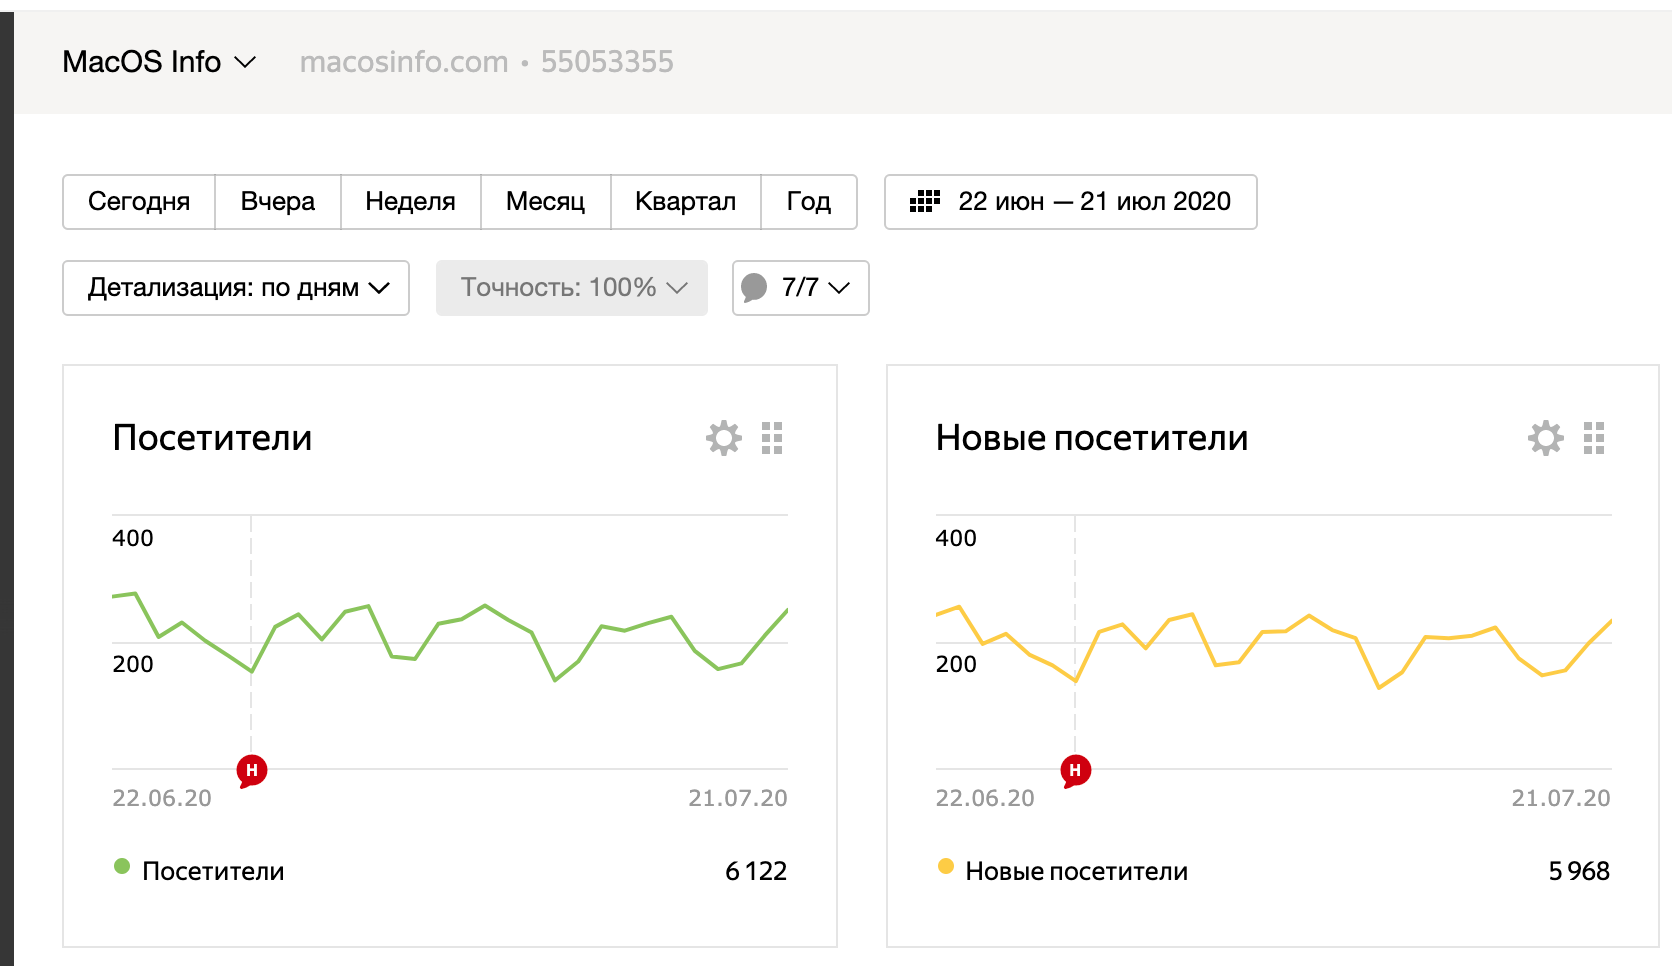Select the Неделя period tab
Screen dimensions: 1672x966
(410, 202)
